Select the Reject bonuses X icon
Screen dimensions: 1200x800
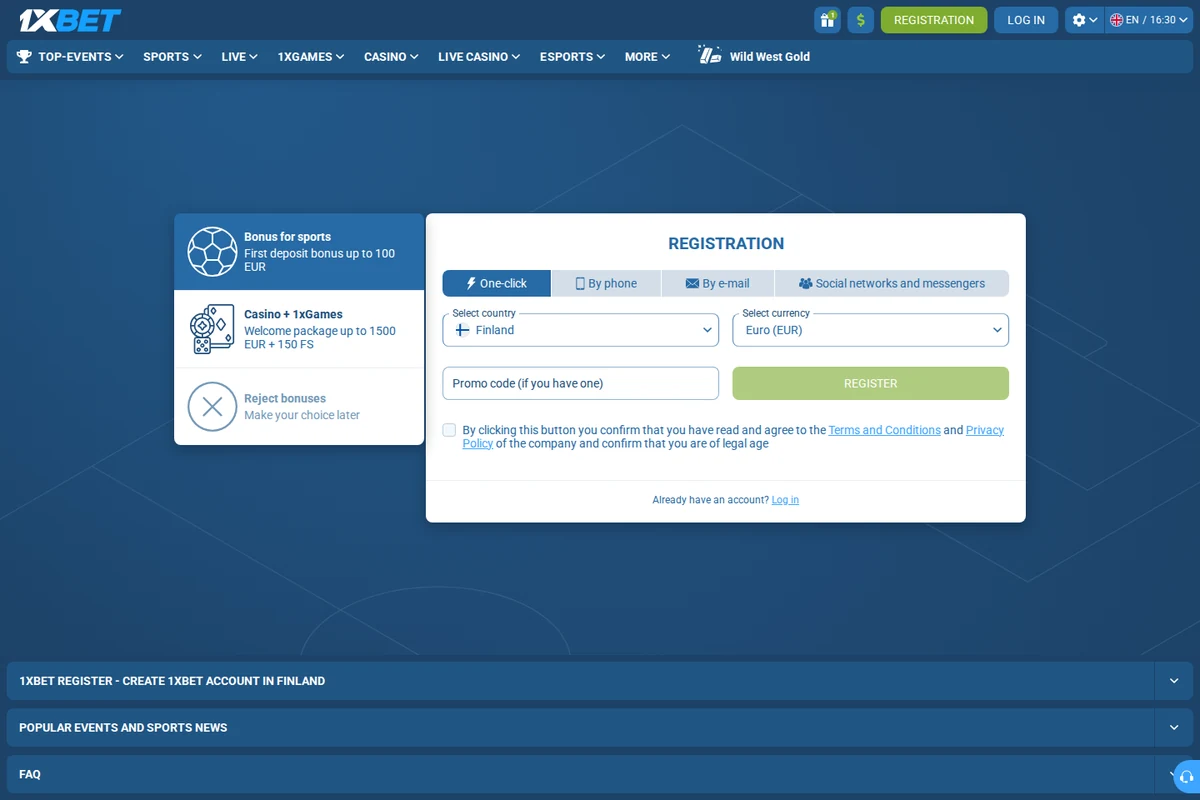pos(212,407)
